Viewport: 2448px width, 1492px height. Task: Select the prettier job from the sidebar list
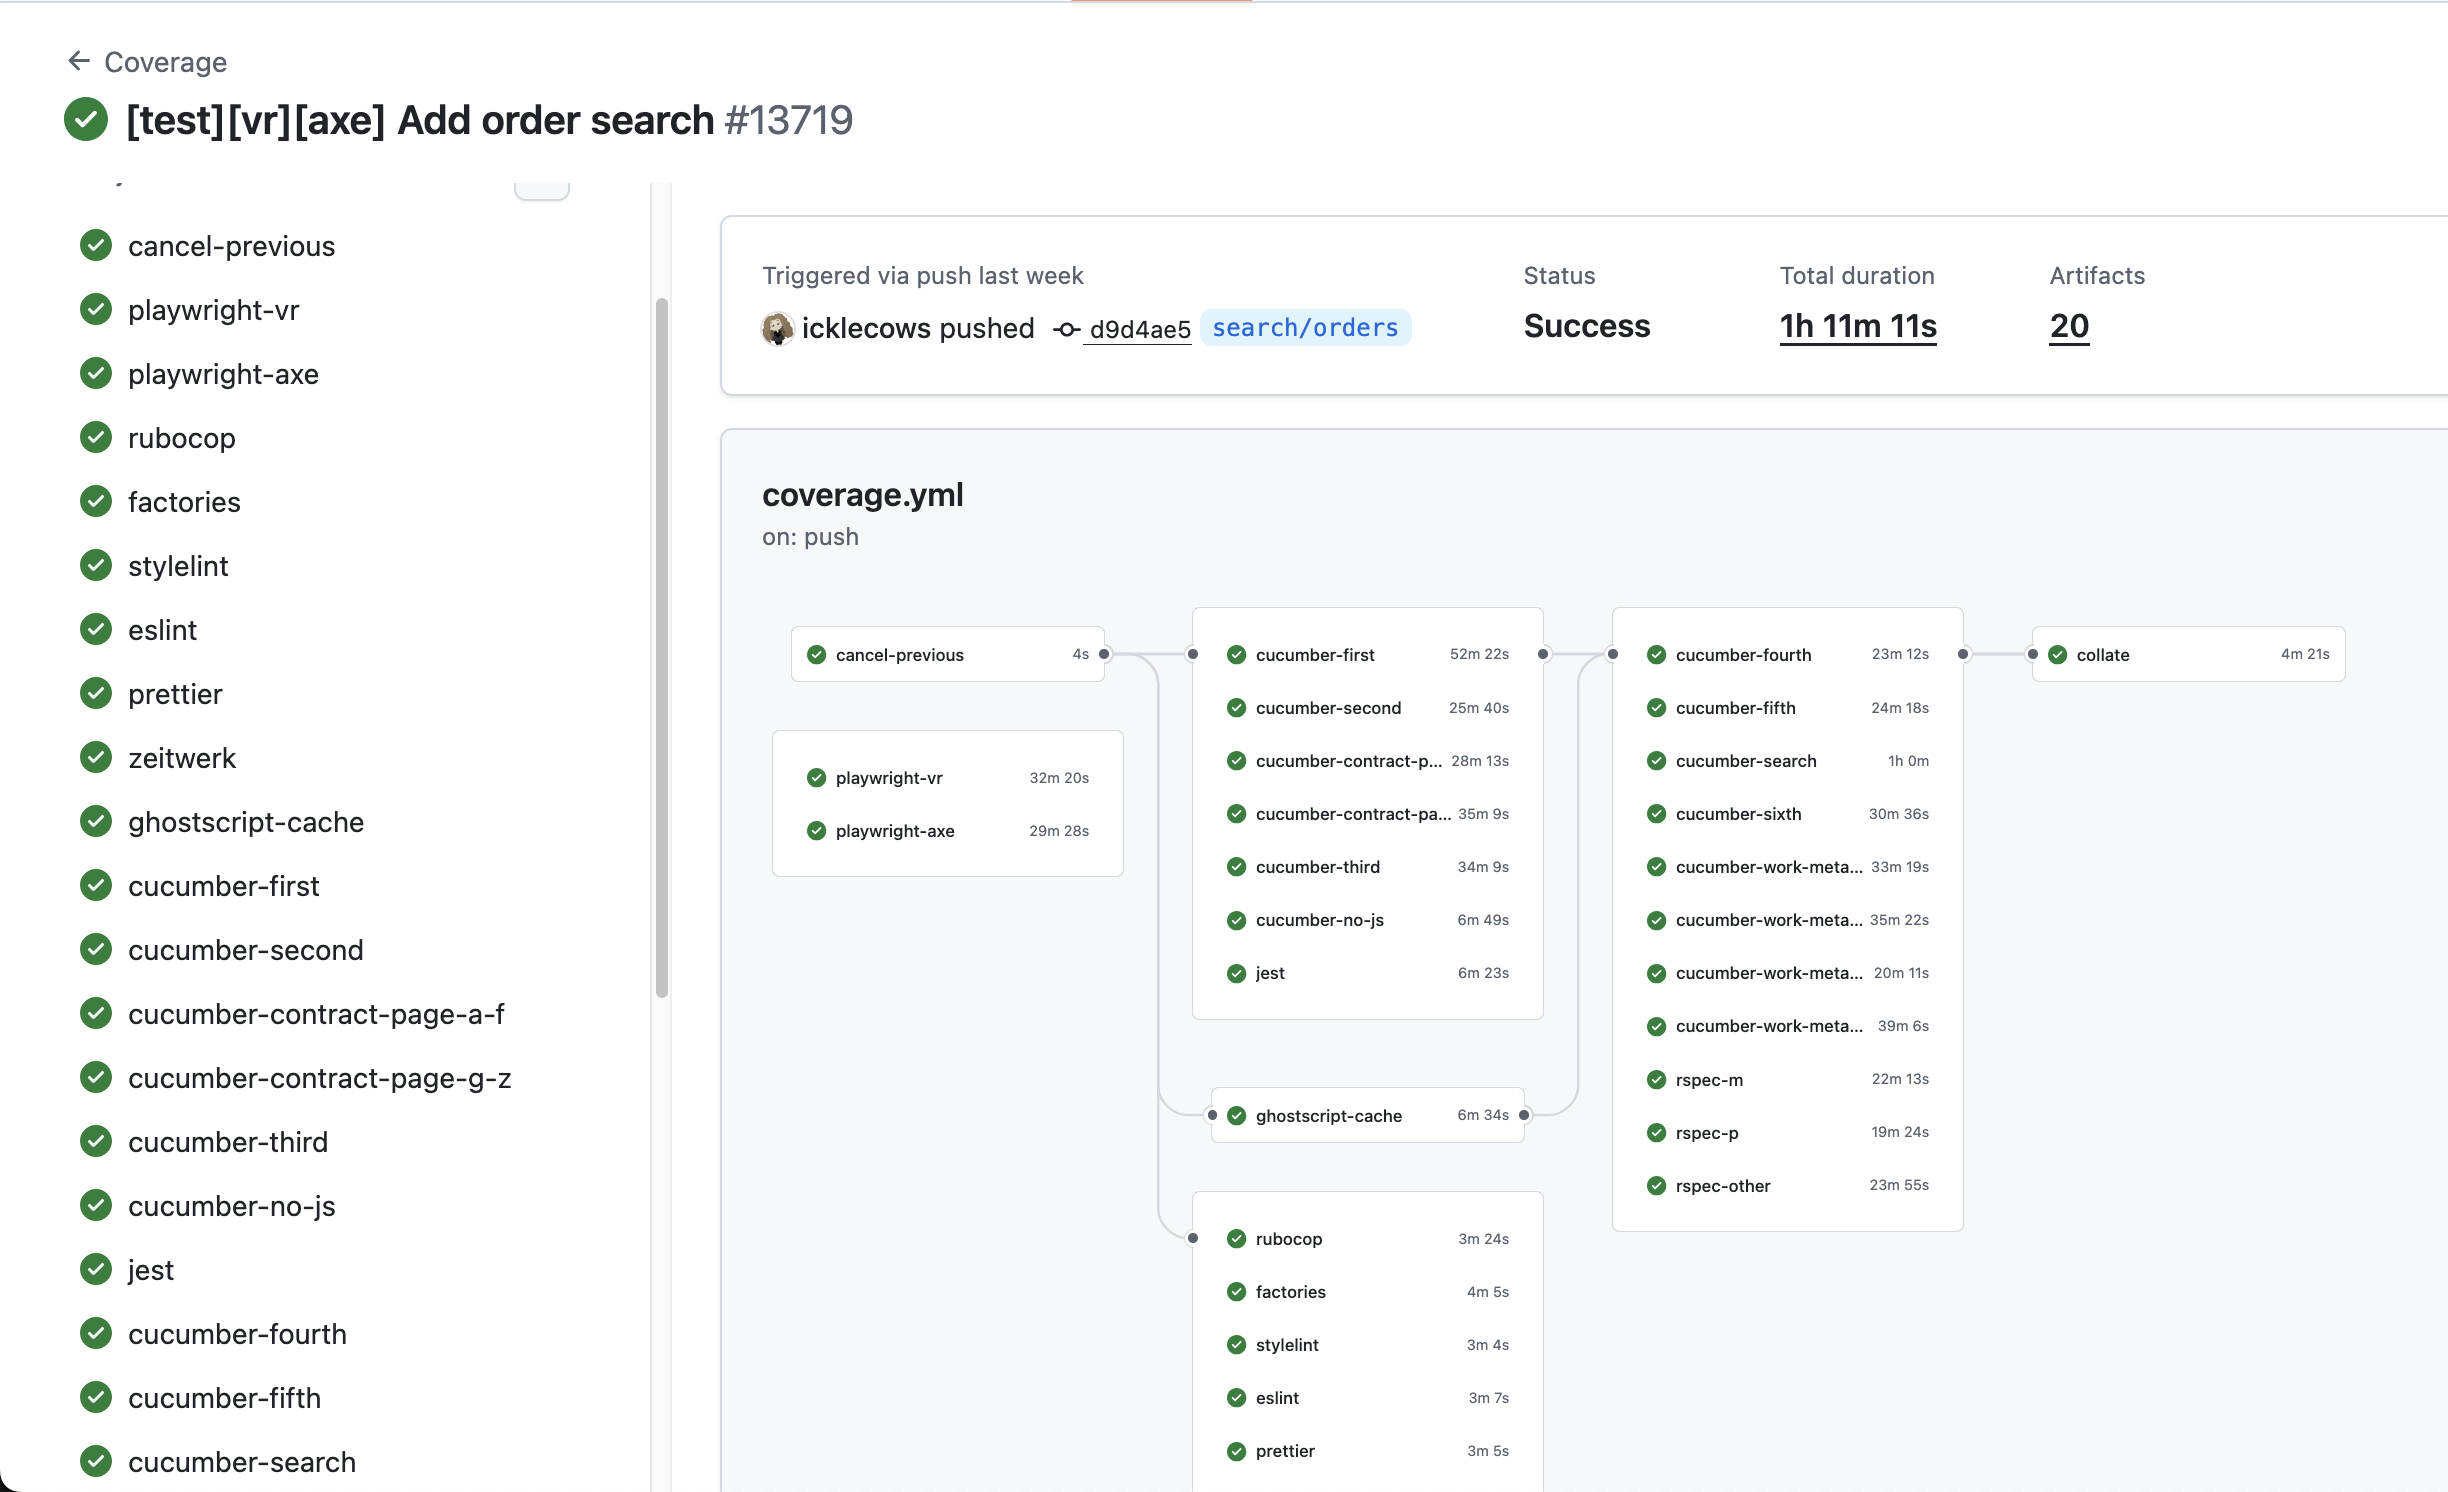point(176,693)
